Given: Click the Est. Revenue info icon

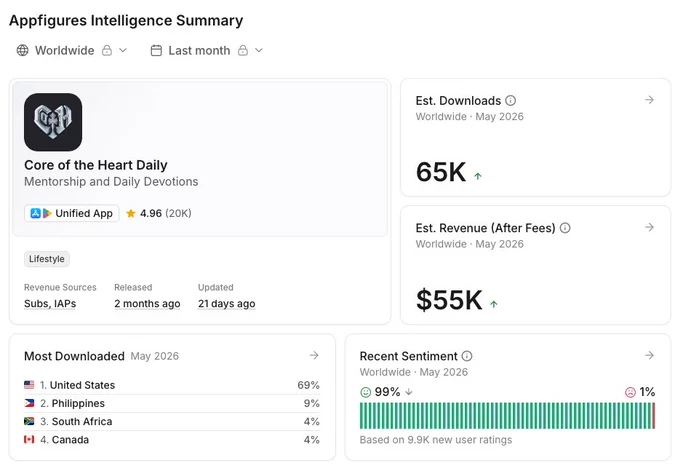Looking at the screenshot, I should point(565,228).
